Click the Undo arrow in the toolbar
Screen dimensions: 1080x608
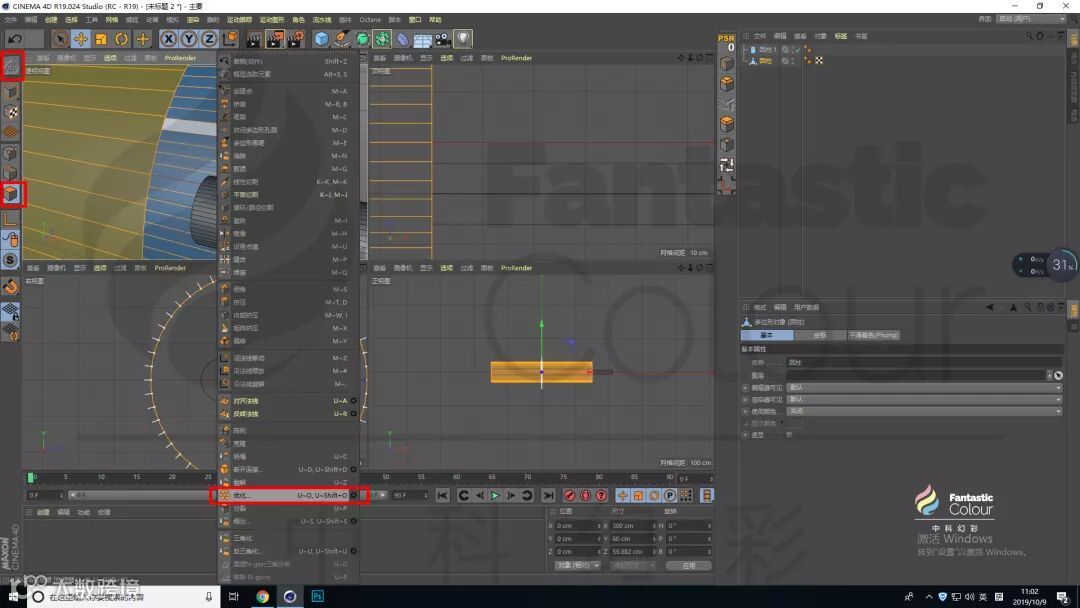coord(14,39)
